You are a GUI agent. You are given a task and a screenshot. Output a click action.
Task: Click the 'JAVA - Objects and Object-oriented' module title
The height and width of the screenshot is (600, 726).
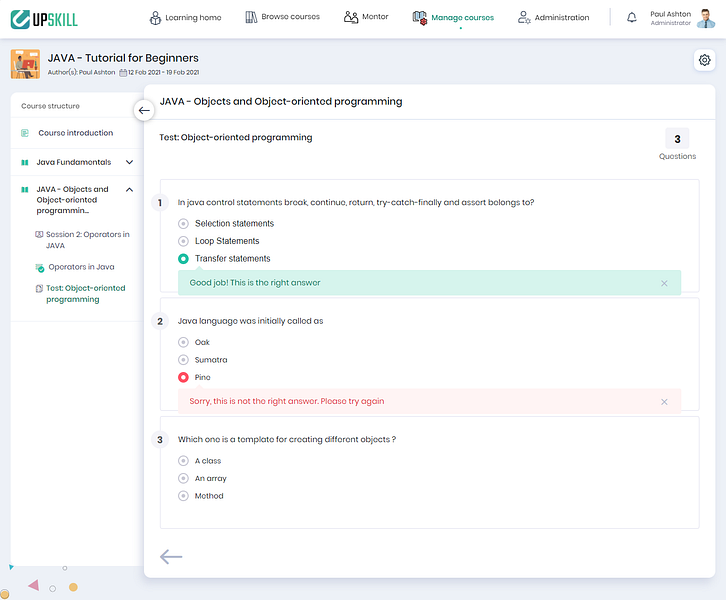pyautogui.click(x=72, y=200)
